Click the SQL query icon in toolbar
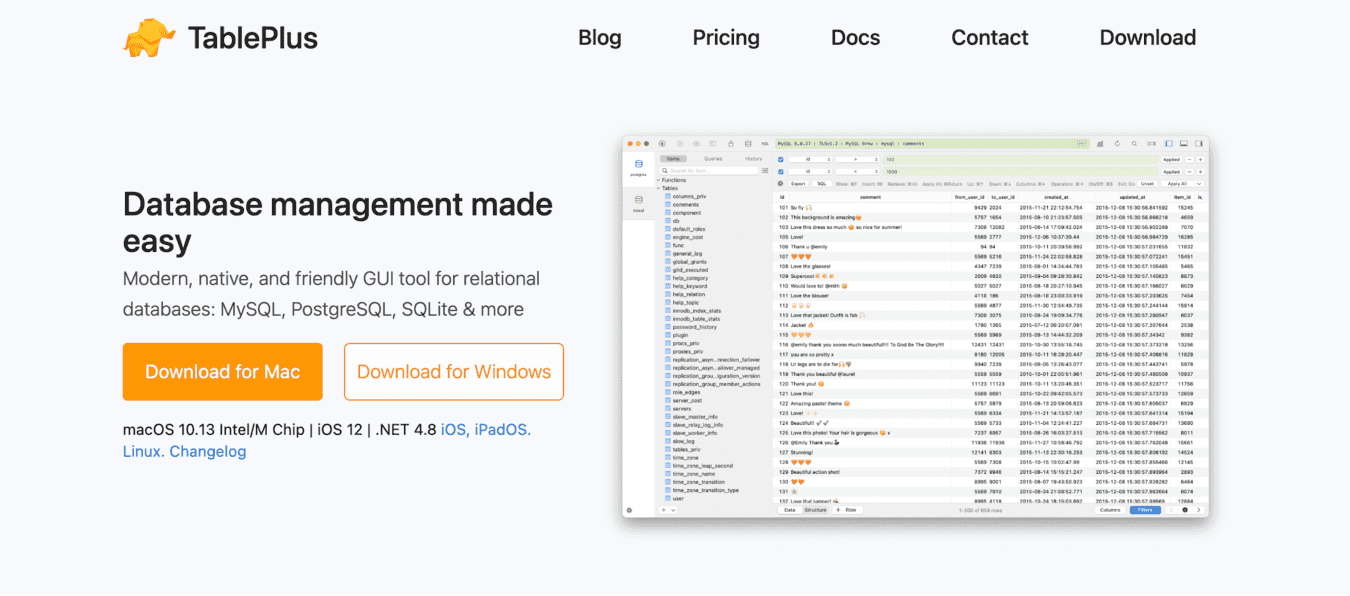The height and width of the screenshot is (596, 1350). coord(764,144)
